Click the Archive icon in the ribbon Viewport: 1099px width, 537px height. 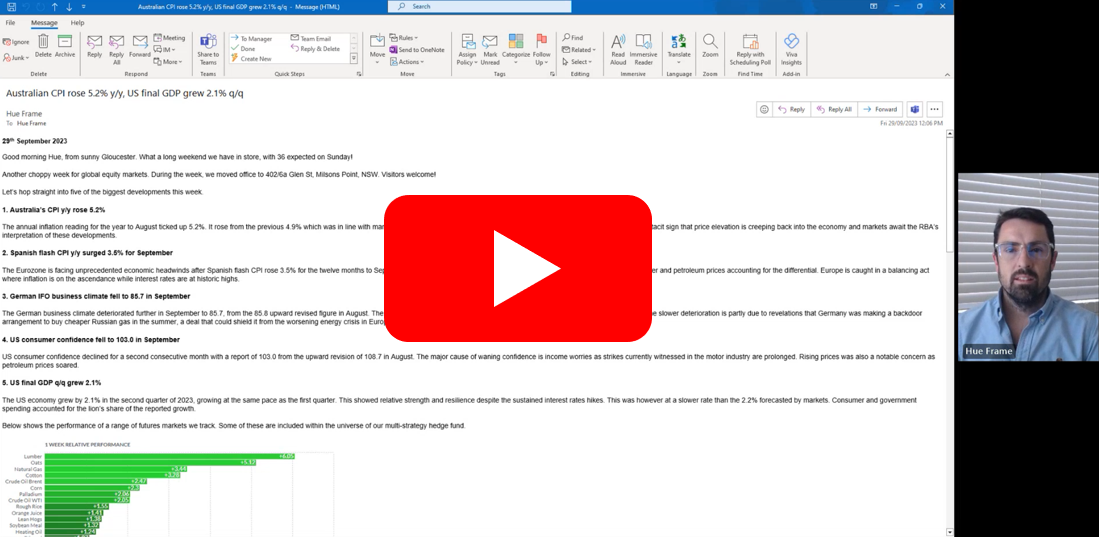[x=65, y=46]
